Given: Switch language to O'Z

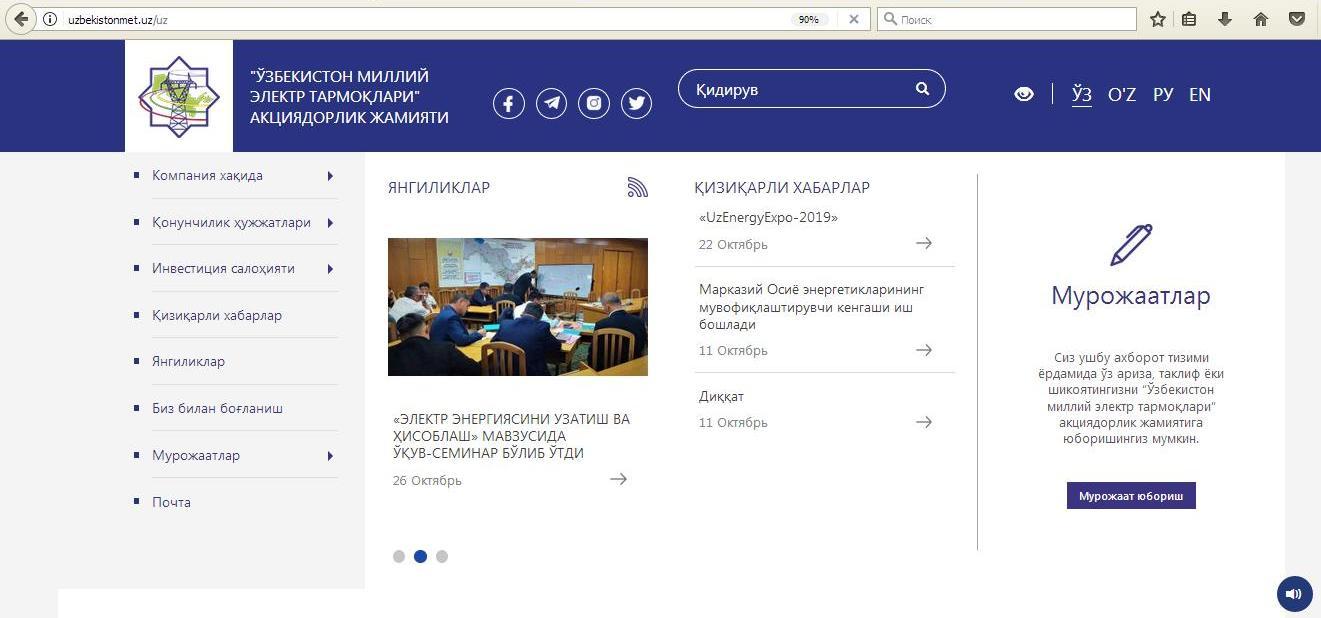Looking at the screenshot, I should coord(1122,94).
